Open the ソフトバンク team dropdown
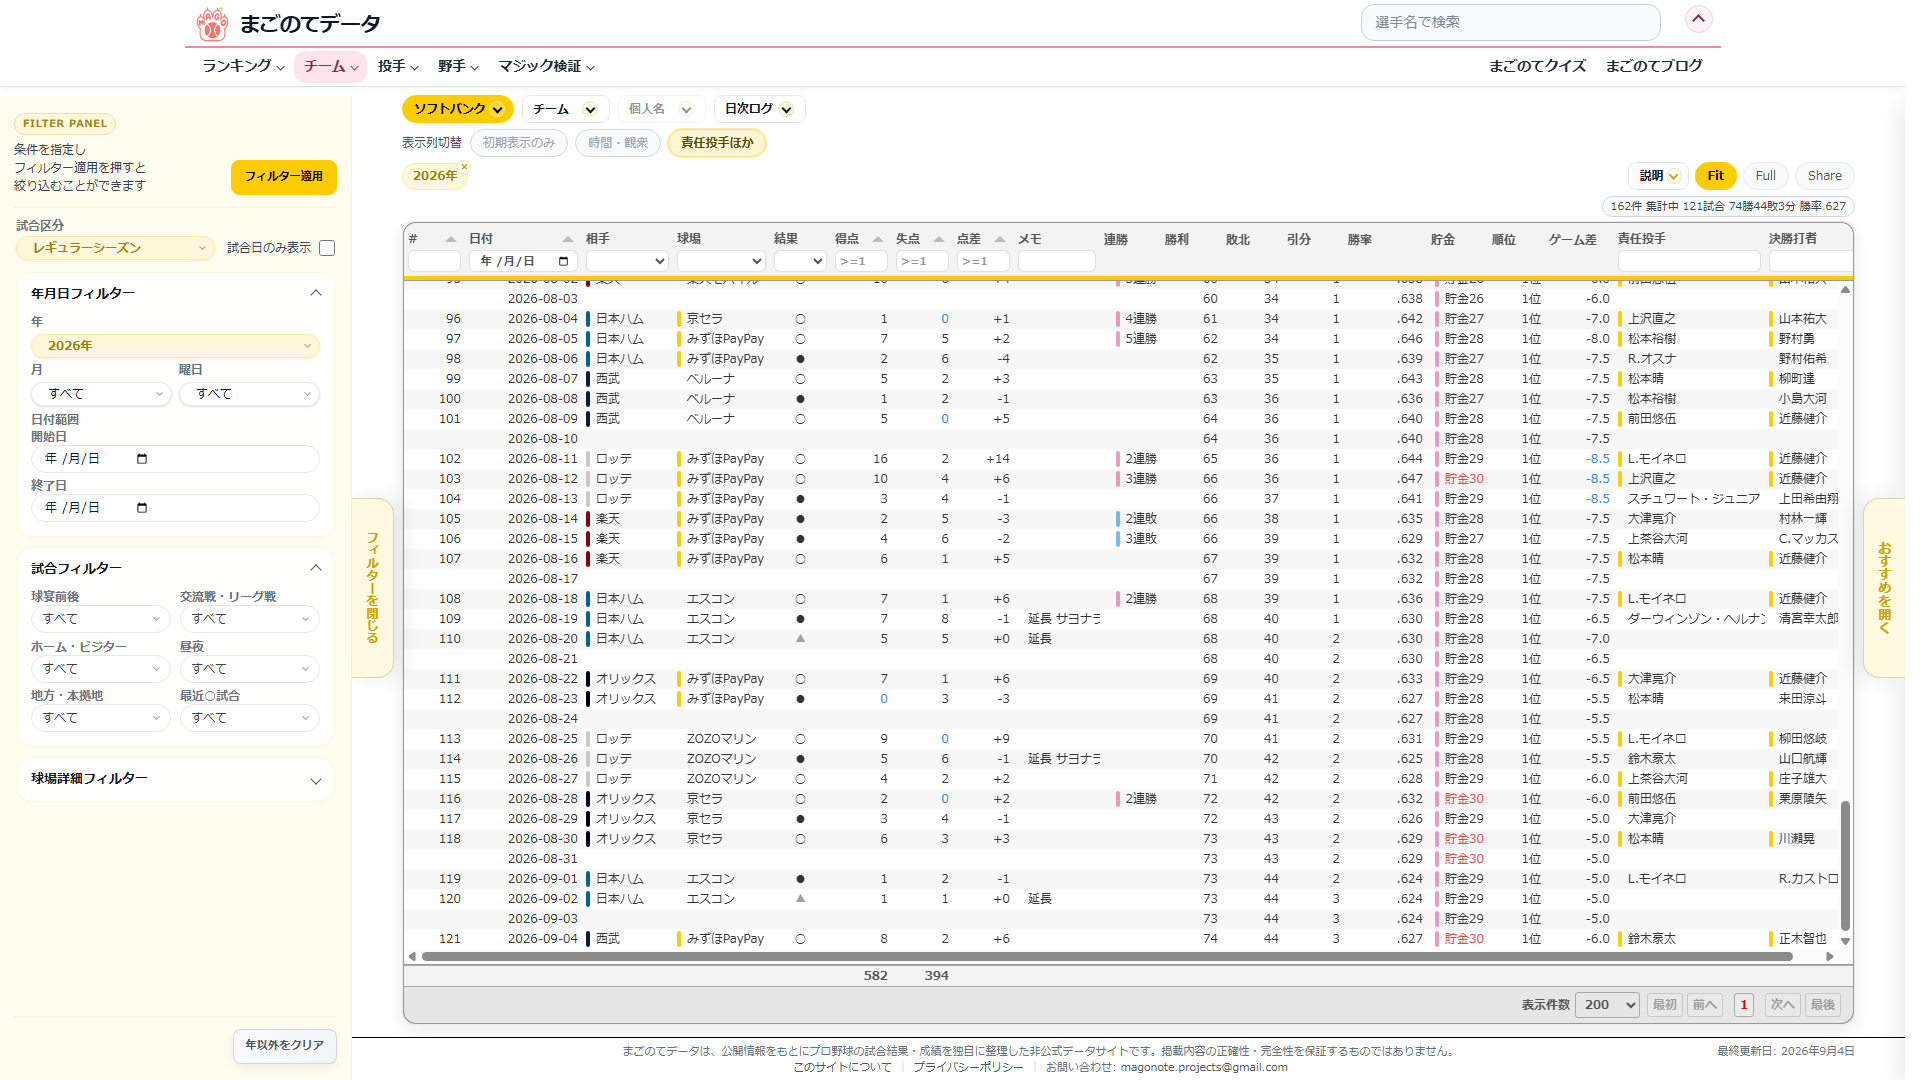The image size is (1920, 1080). [458, 109]
